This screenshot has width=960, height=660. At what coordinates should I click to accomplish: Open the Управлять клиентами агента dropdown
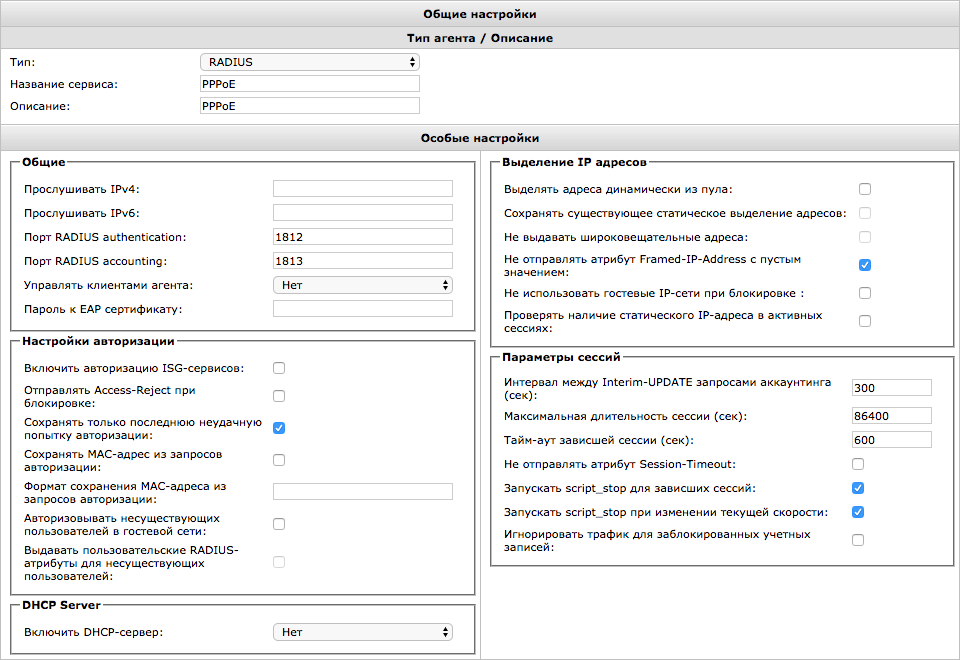coord(363,285)
